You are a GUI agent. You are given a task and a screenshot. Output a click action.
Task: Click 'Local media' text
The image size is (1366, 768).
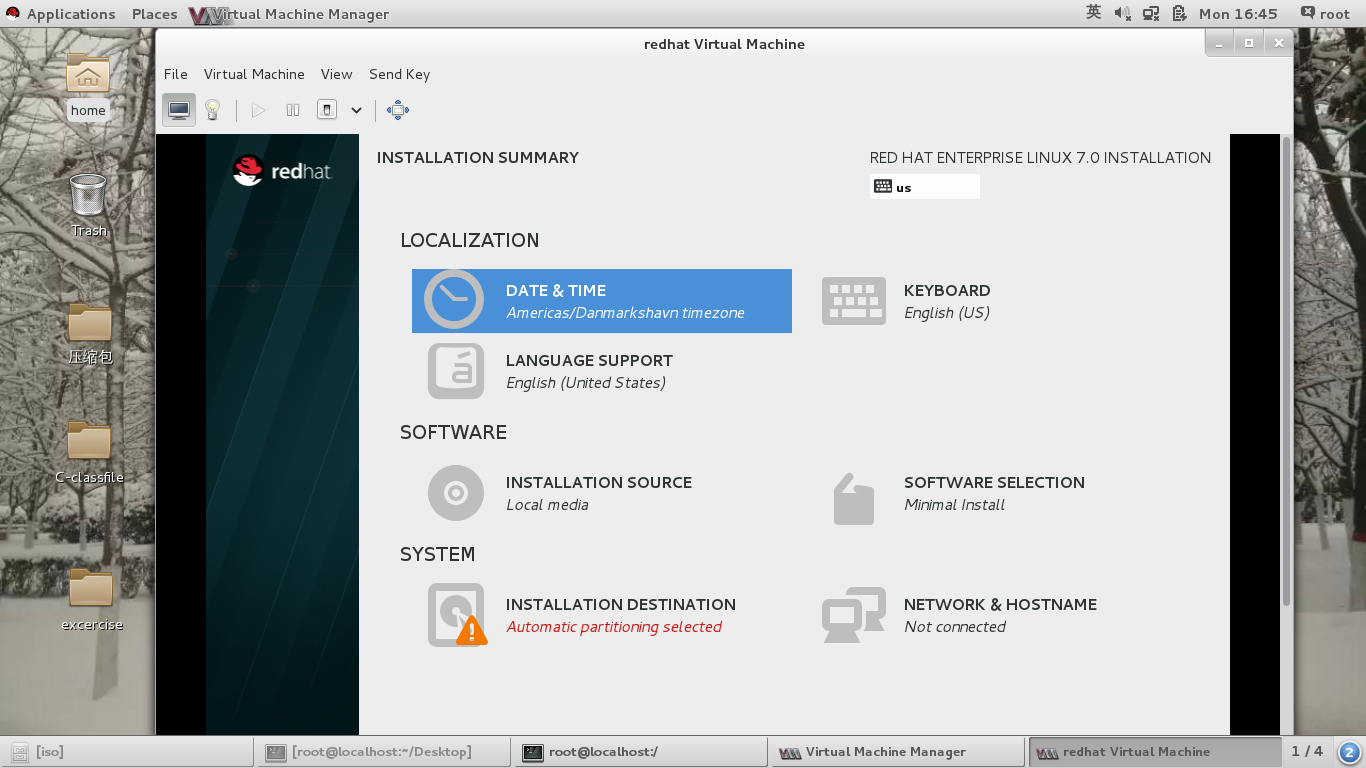pyautogui.click(x=547, y=505)
